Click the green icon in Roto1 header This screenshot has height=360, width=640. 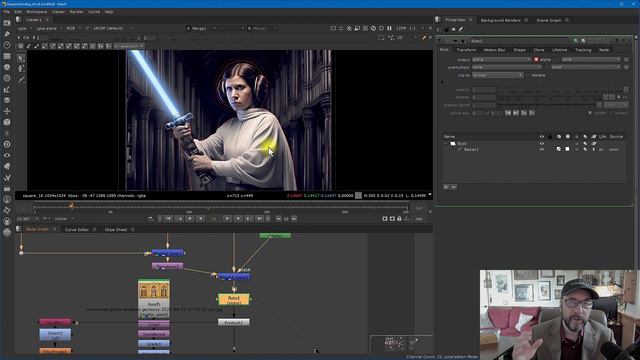(576, 41)
